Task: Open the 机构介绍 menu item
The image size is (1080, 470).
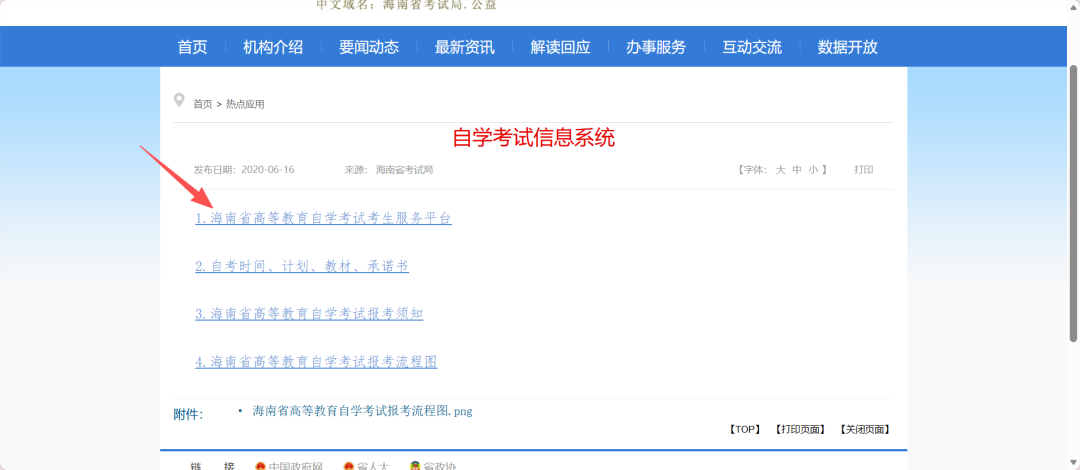Action: point(273,48)
